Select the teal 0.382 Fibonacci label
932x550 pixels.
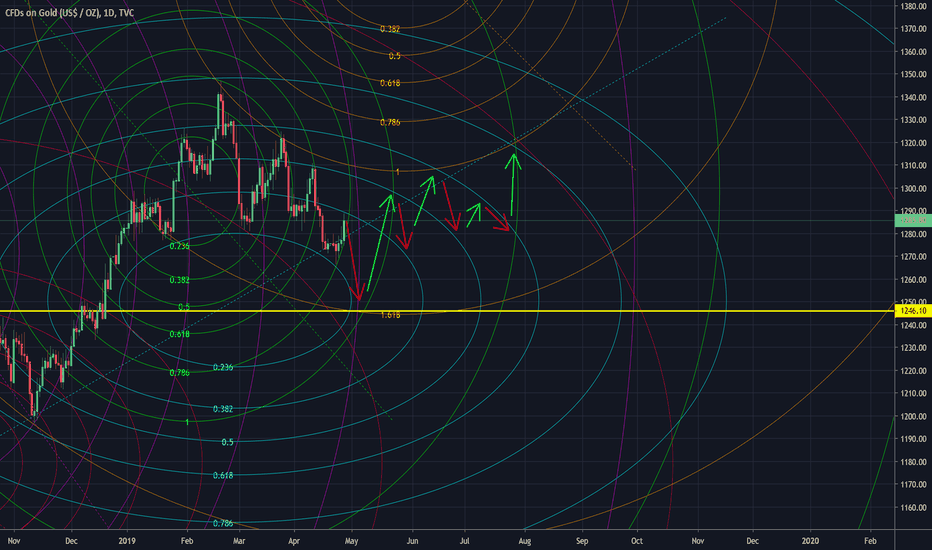223,409
